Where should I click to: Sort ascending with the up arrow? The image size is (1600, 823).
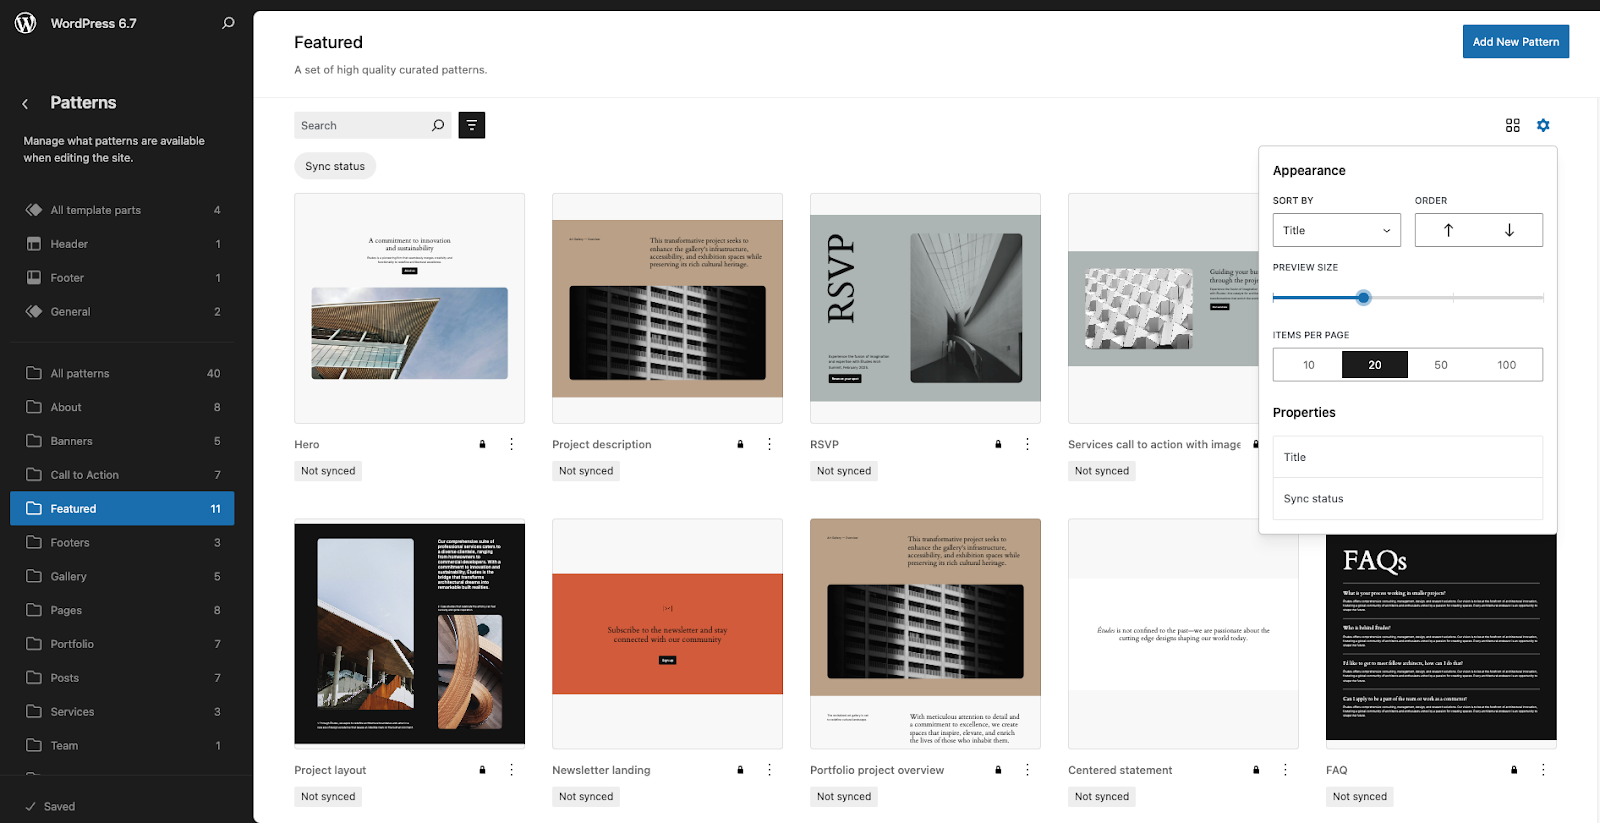coord(1448,230)
